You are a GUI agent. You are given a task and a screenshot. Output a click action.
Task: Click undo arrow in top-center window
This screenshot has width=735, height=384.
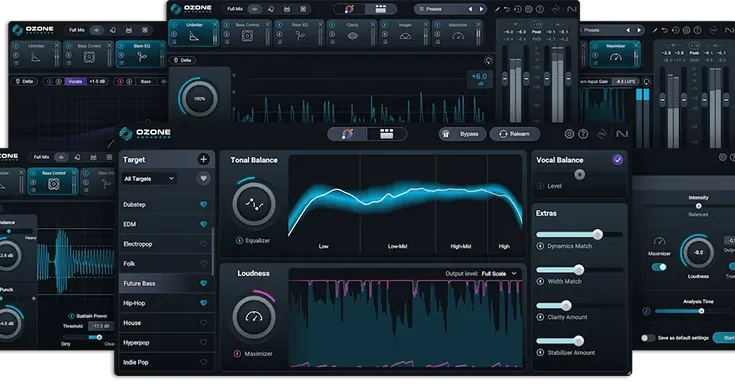tap(507, 9)
